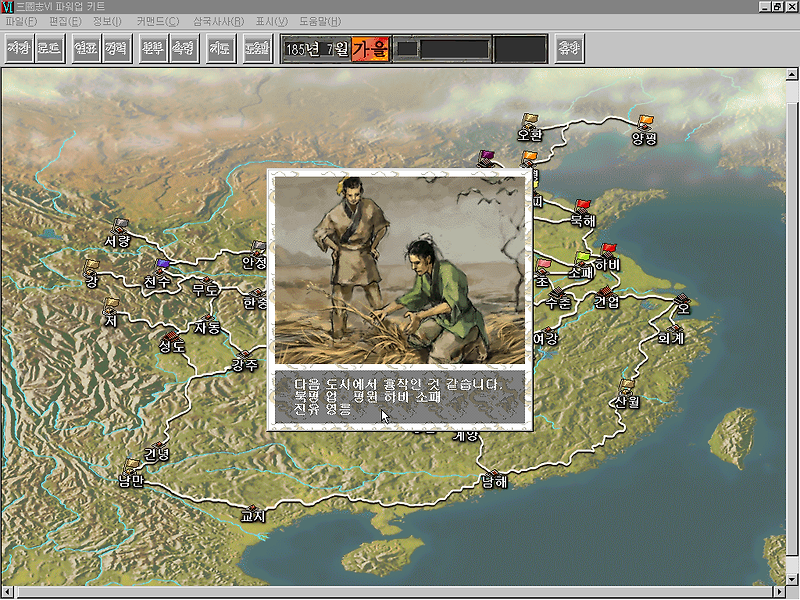
Task: Click the 도움말 (help) toolbar button
Action: point(258,48)
